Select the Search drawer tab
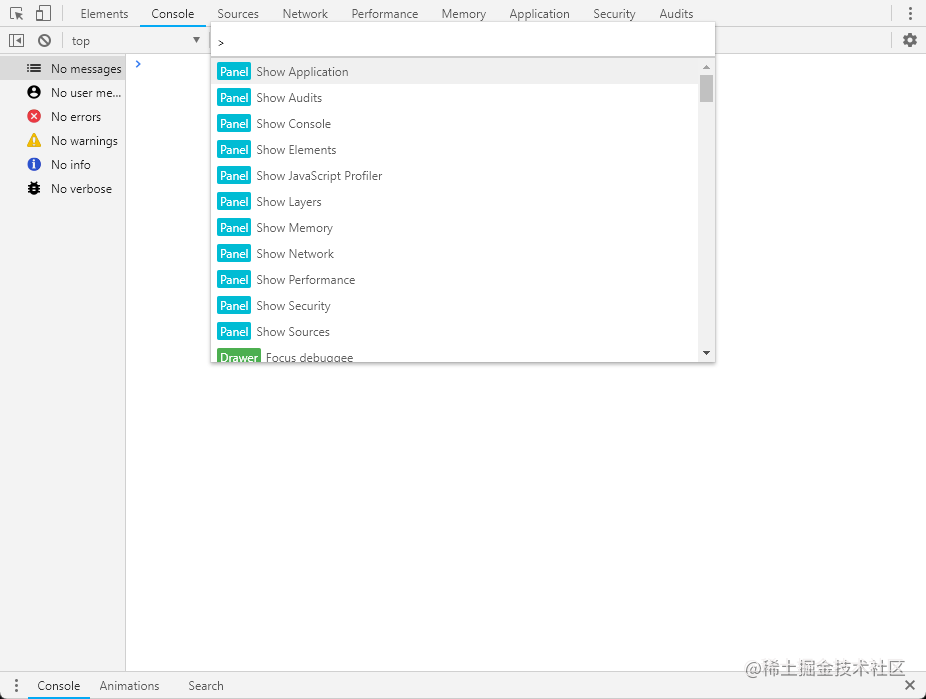The width and height of the screenshot is (926, 699). [x=206, y=685]
